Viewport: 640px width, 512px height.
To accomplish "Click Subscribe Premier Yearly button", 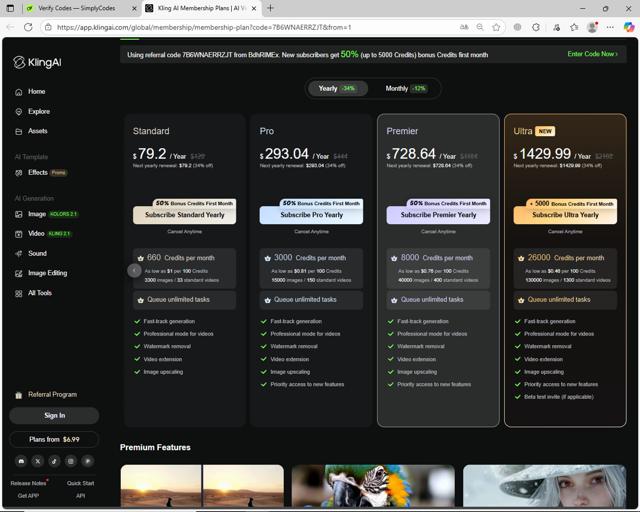I will click(x=438, y=215).
